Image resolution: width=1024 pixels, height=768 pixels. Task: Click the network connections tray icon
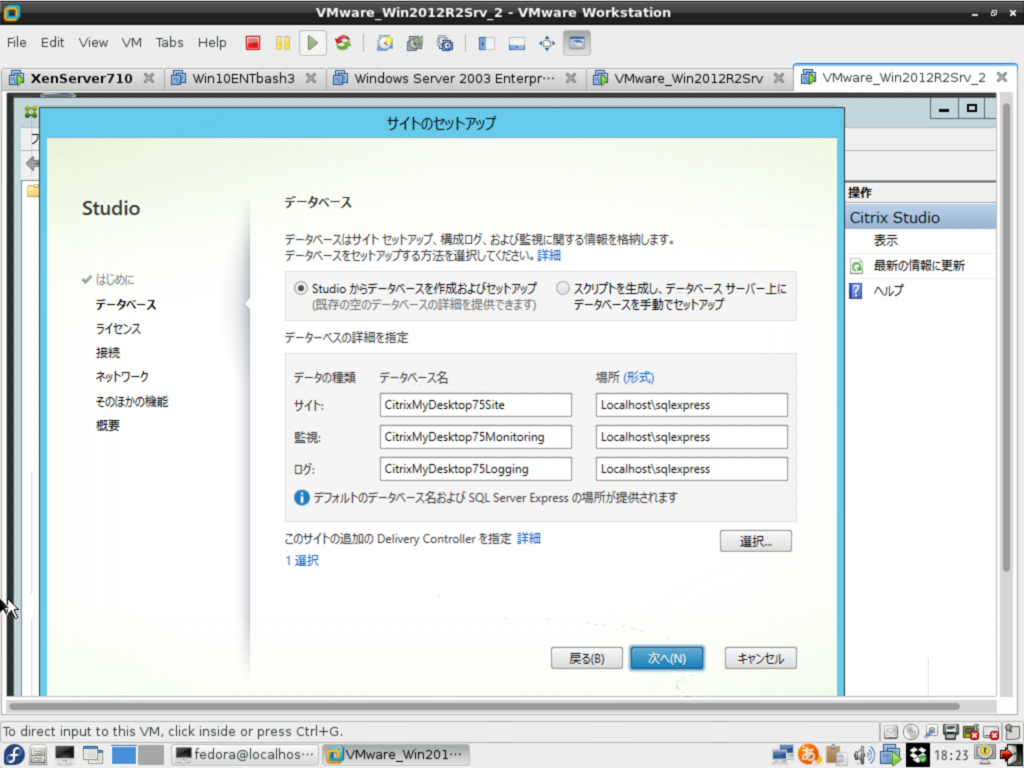coord(782,755)
